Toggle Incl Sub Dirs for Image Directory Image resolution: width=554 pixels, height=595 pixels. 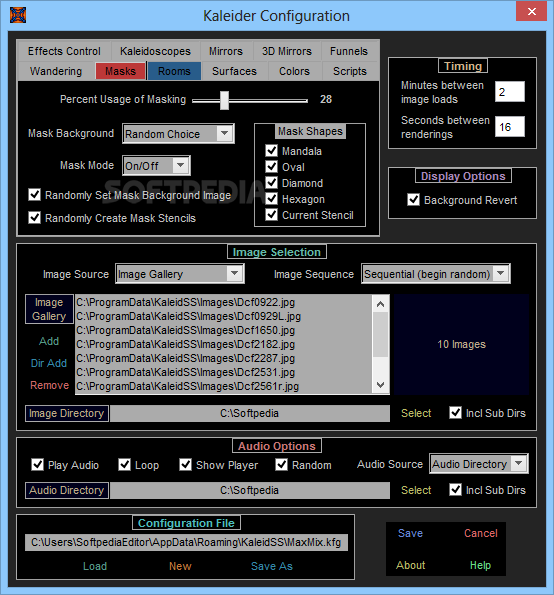tap(455, 412)
